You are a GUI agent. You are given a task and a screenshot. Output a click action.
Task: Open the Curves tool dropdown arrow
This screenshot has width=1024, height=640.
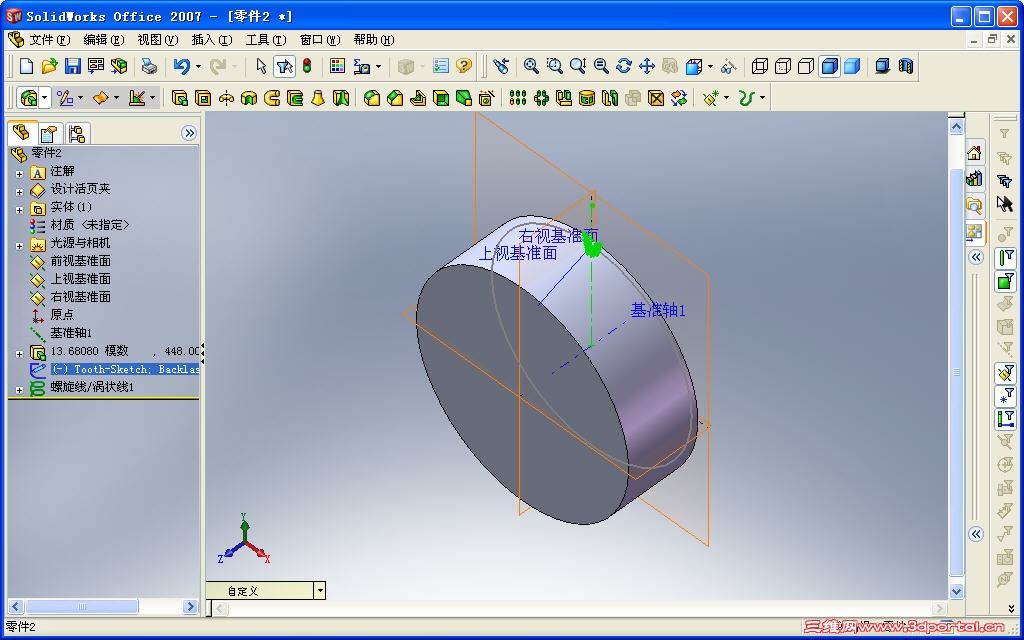(762, 98)
